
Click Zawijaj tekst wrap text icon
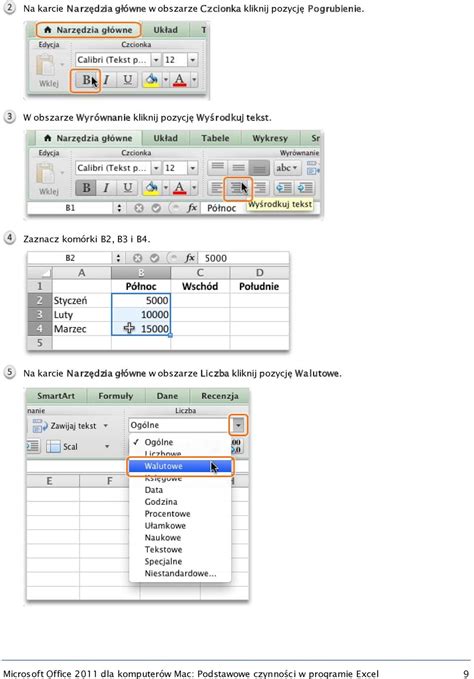[38, 426]
